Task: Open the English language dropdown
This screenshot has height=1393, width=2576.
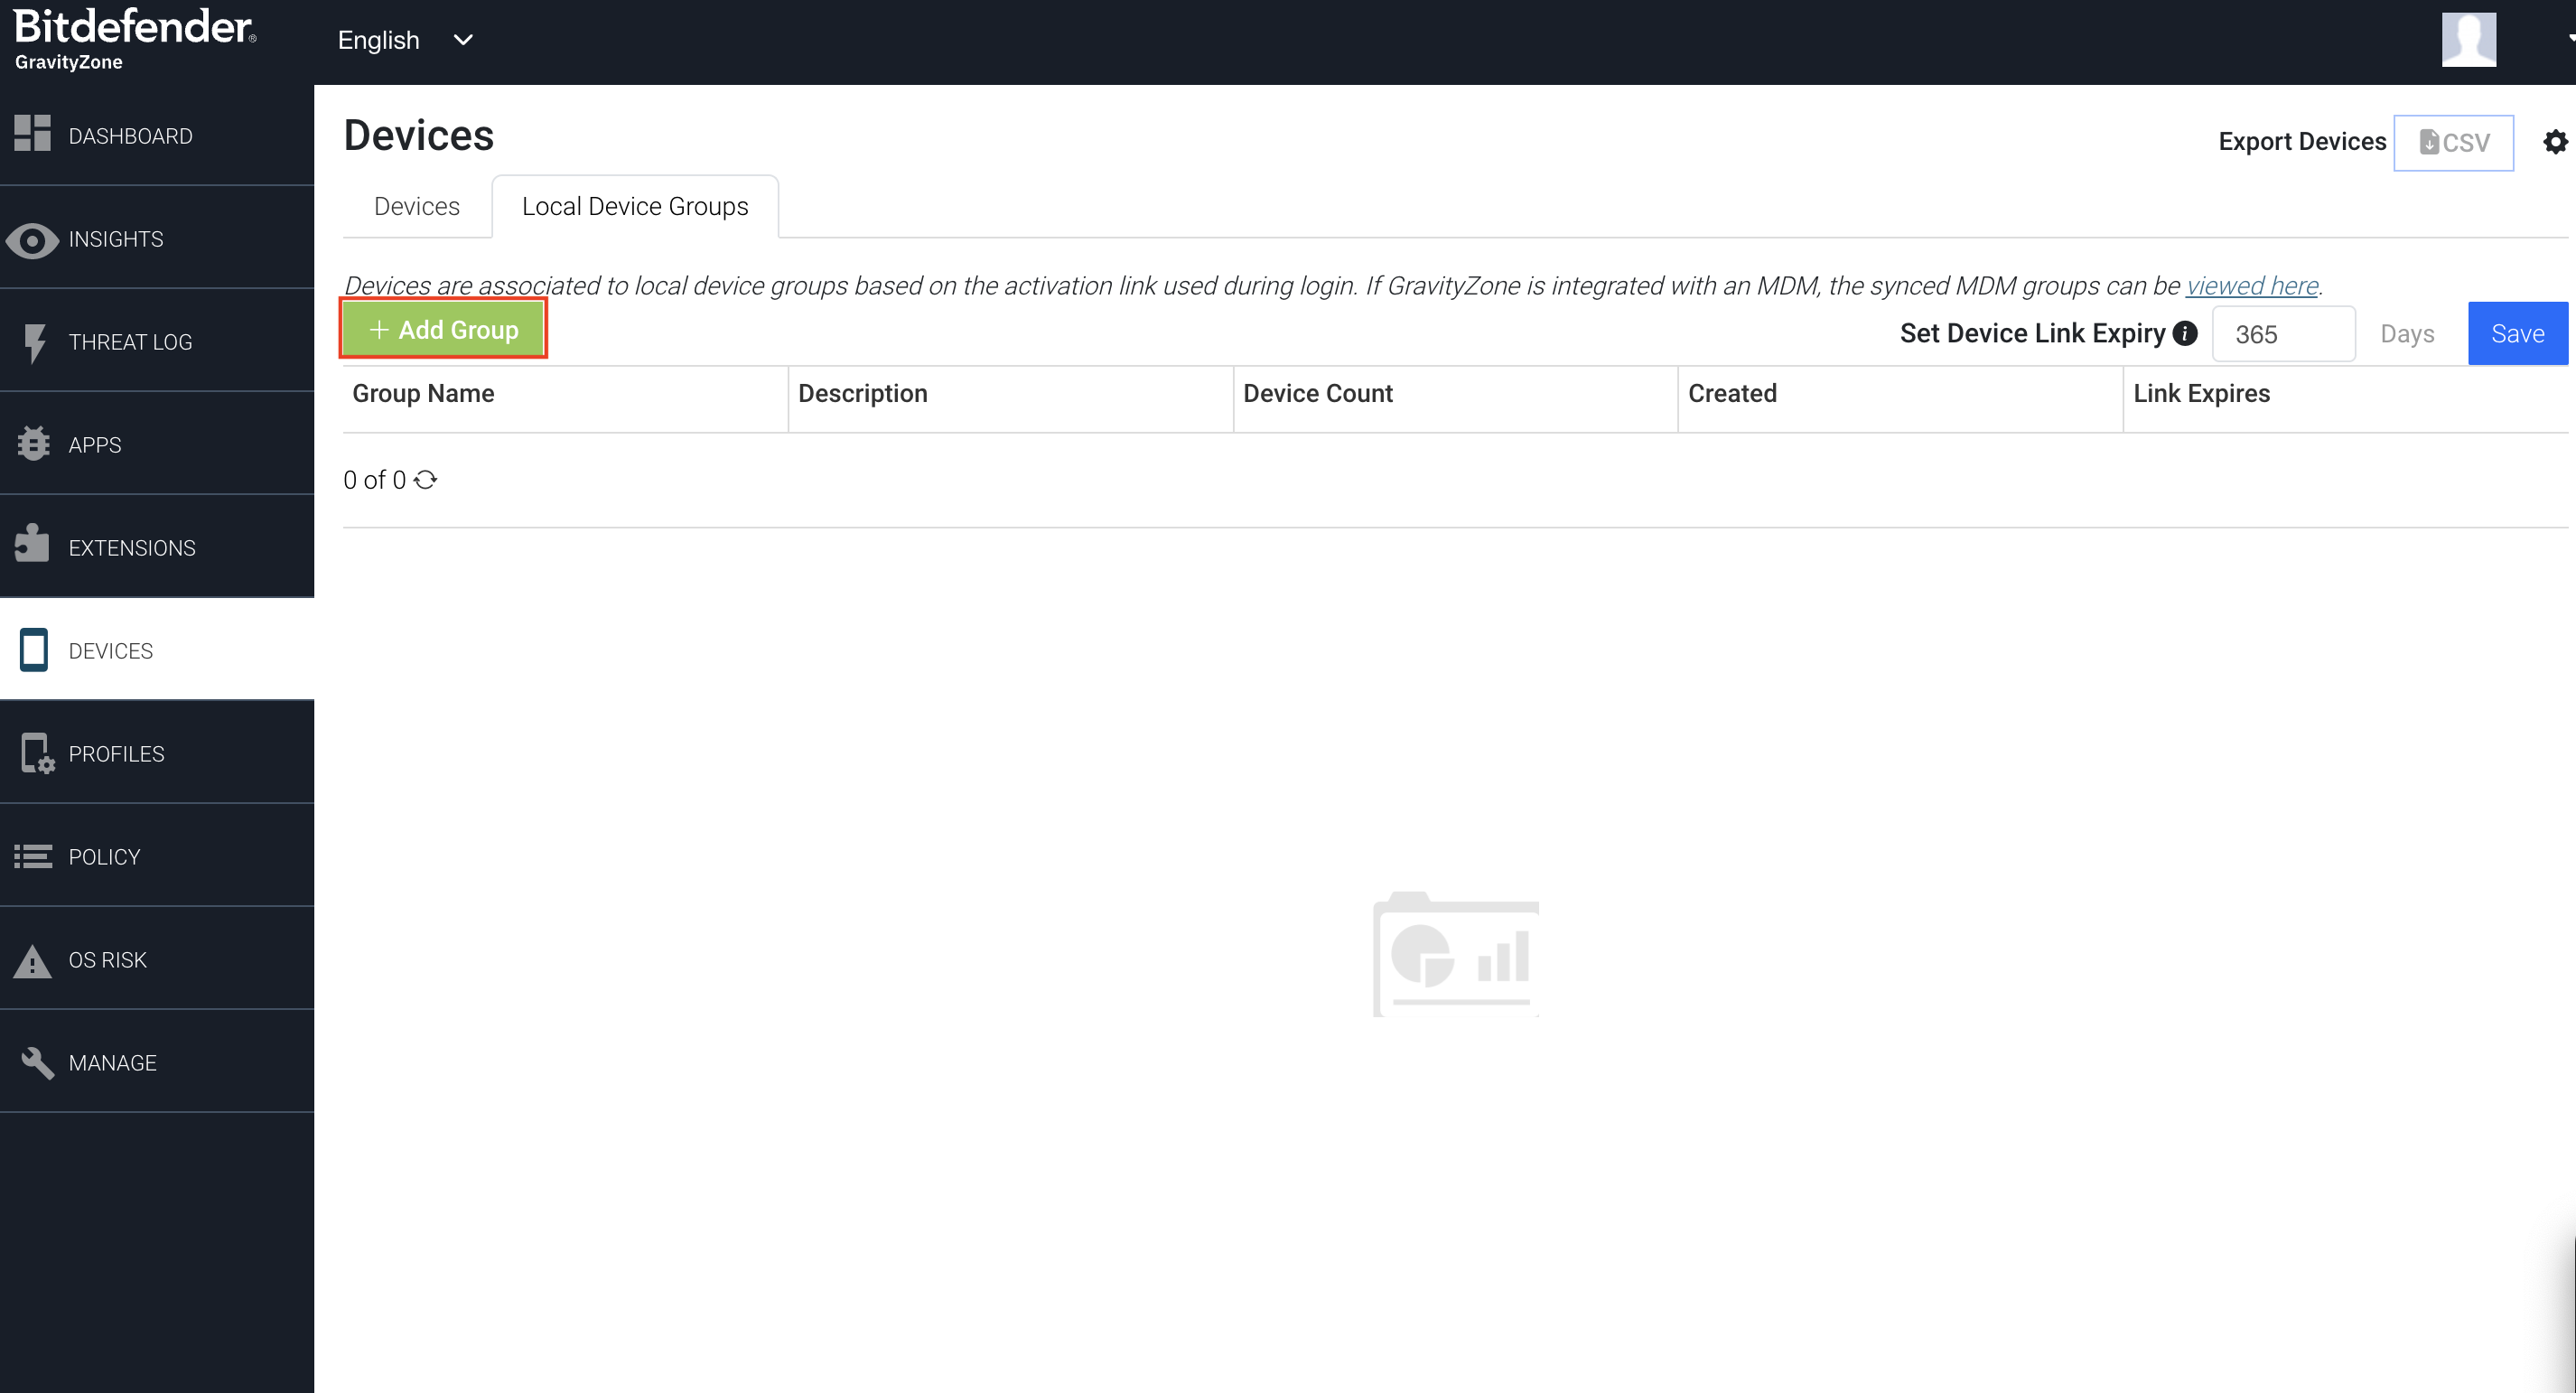Action: [405, 40]
